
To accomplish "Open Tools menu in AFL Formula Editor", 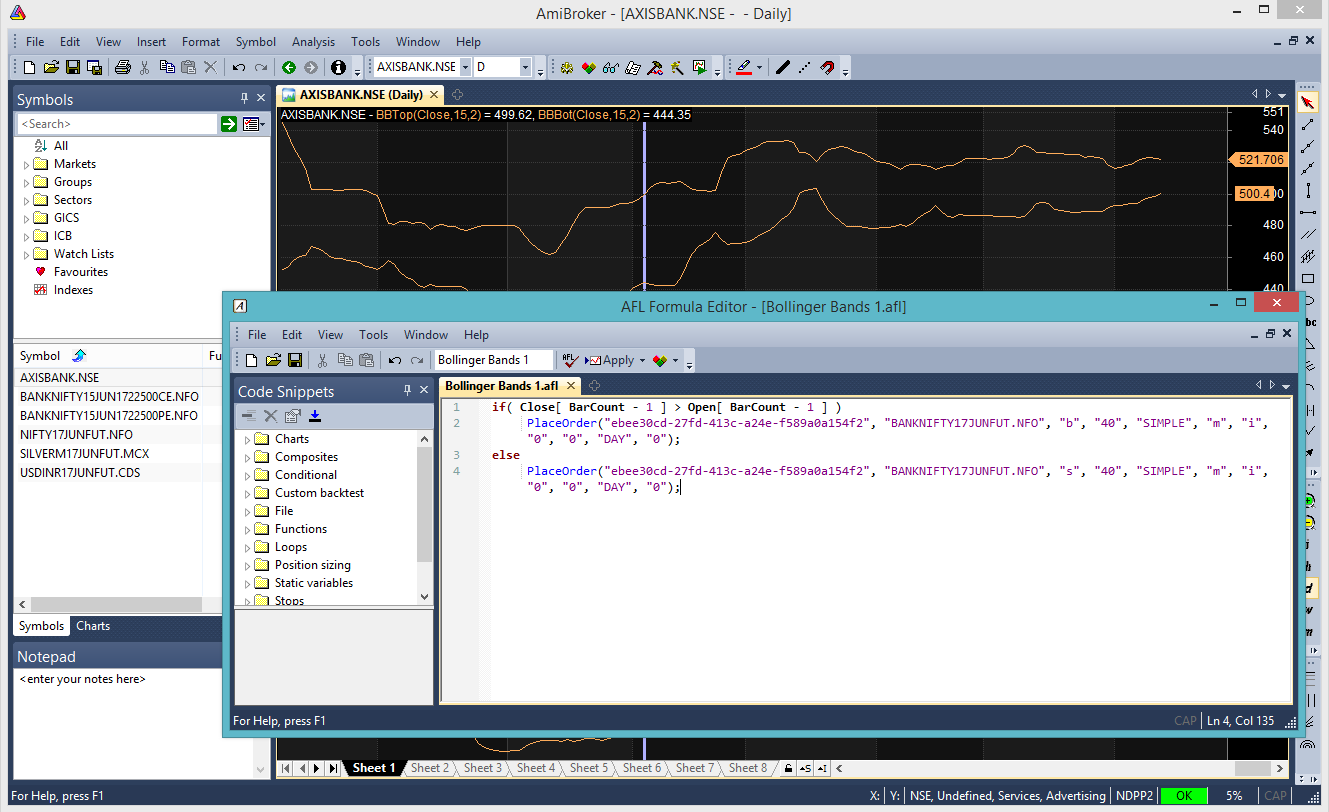I will point(374,335).
